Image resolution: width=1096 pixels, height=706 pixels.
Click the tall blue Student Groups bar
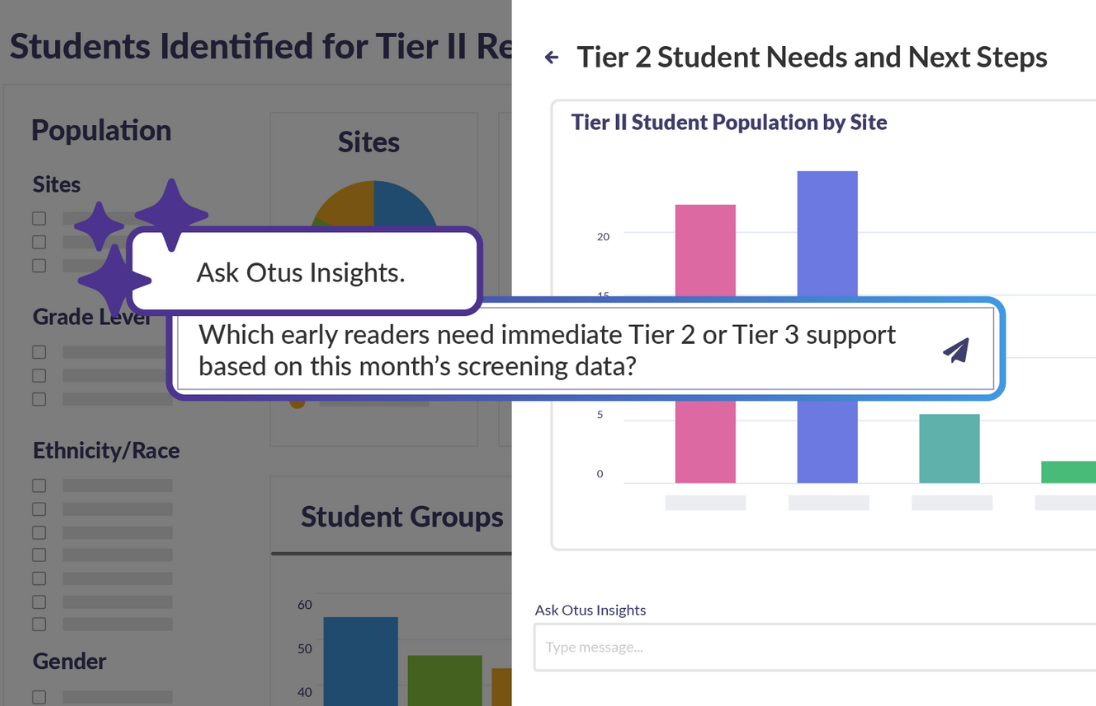(x=360, y=660)
